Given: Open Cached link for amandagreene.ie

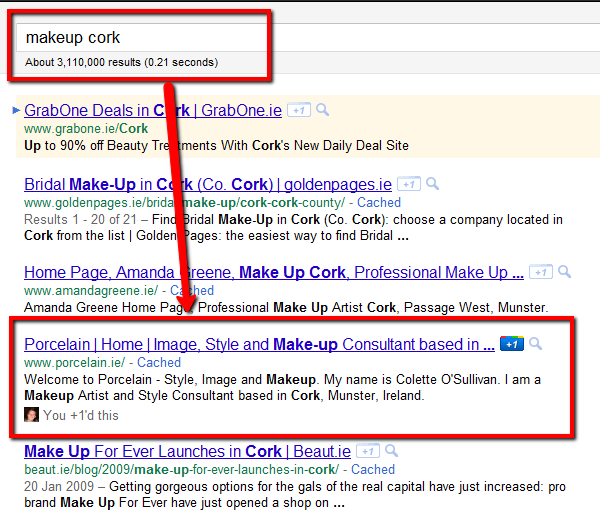Looking at the screenshot, I should [192, 291].
